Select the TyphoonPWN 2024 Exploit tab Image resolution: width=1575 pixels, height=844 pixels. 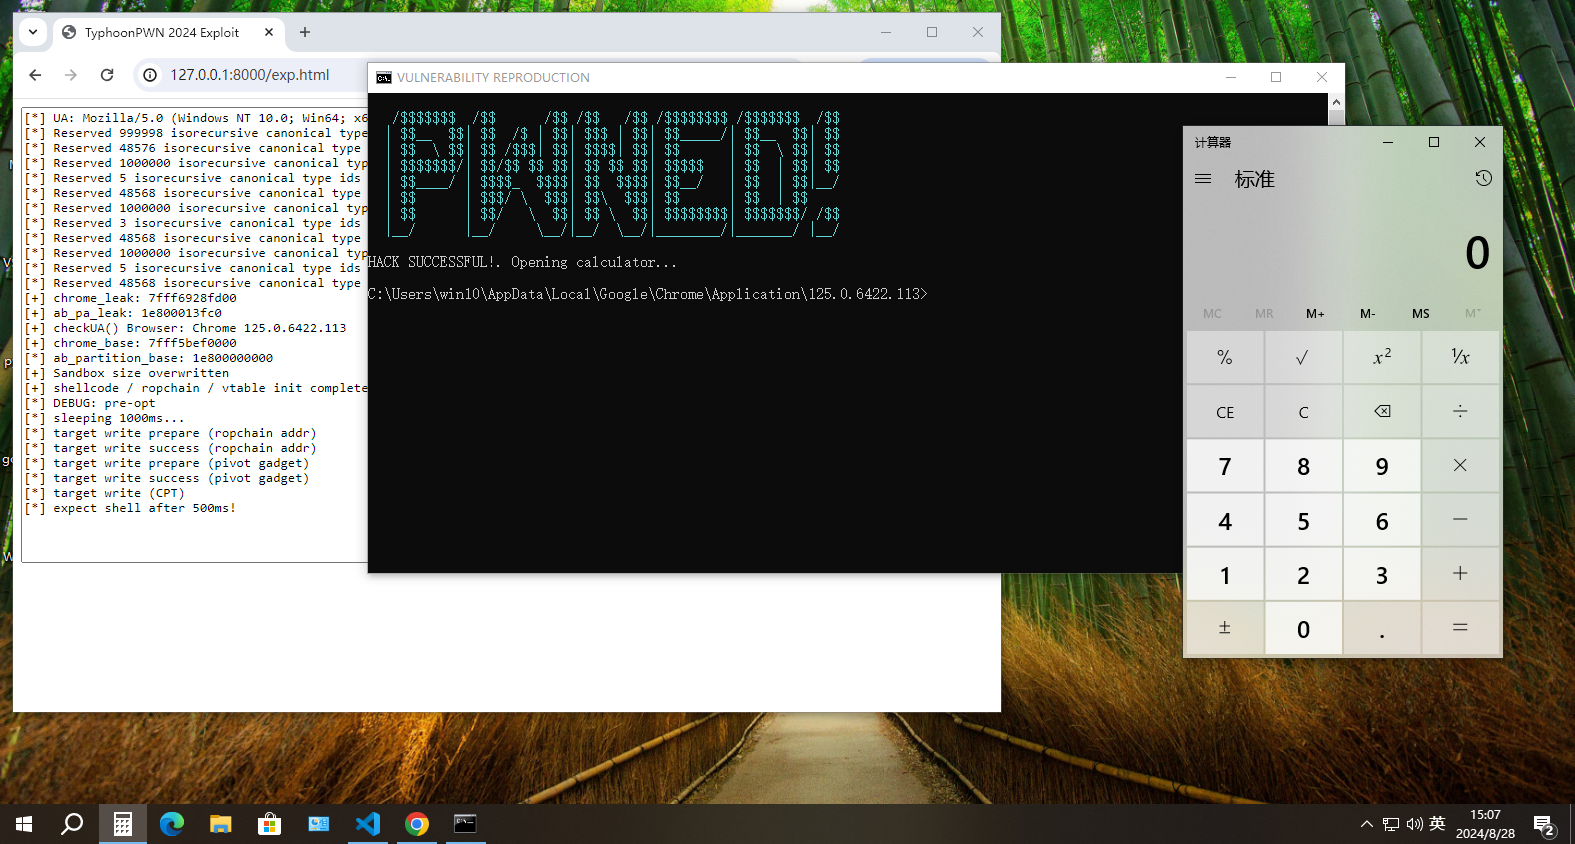[x=160, y=32]
